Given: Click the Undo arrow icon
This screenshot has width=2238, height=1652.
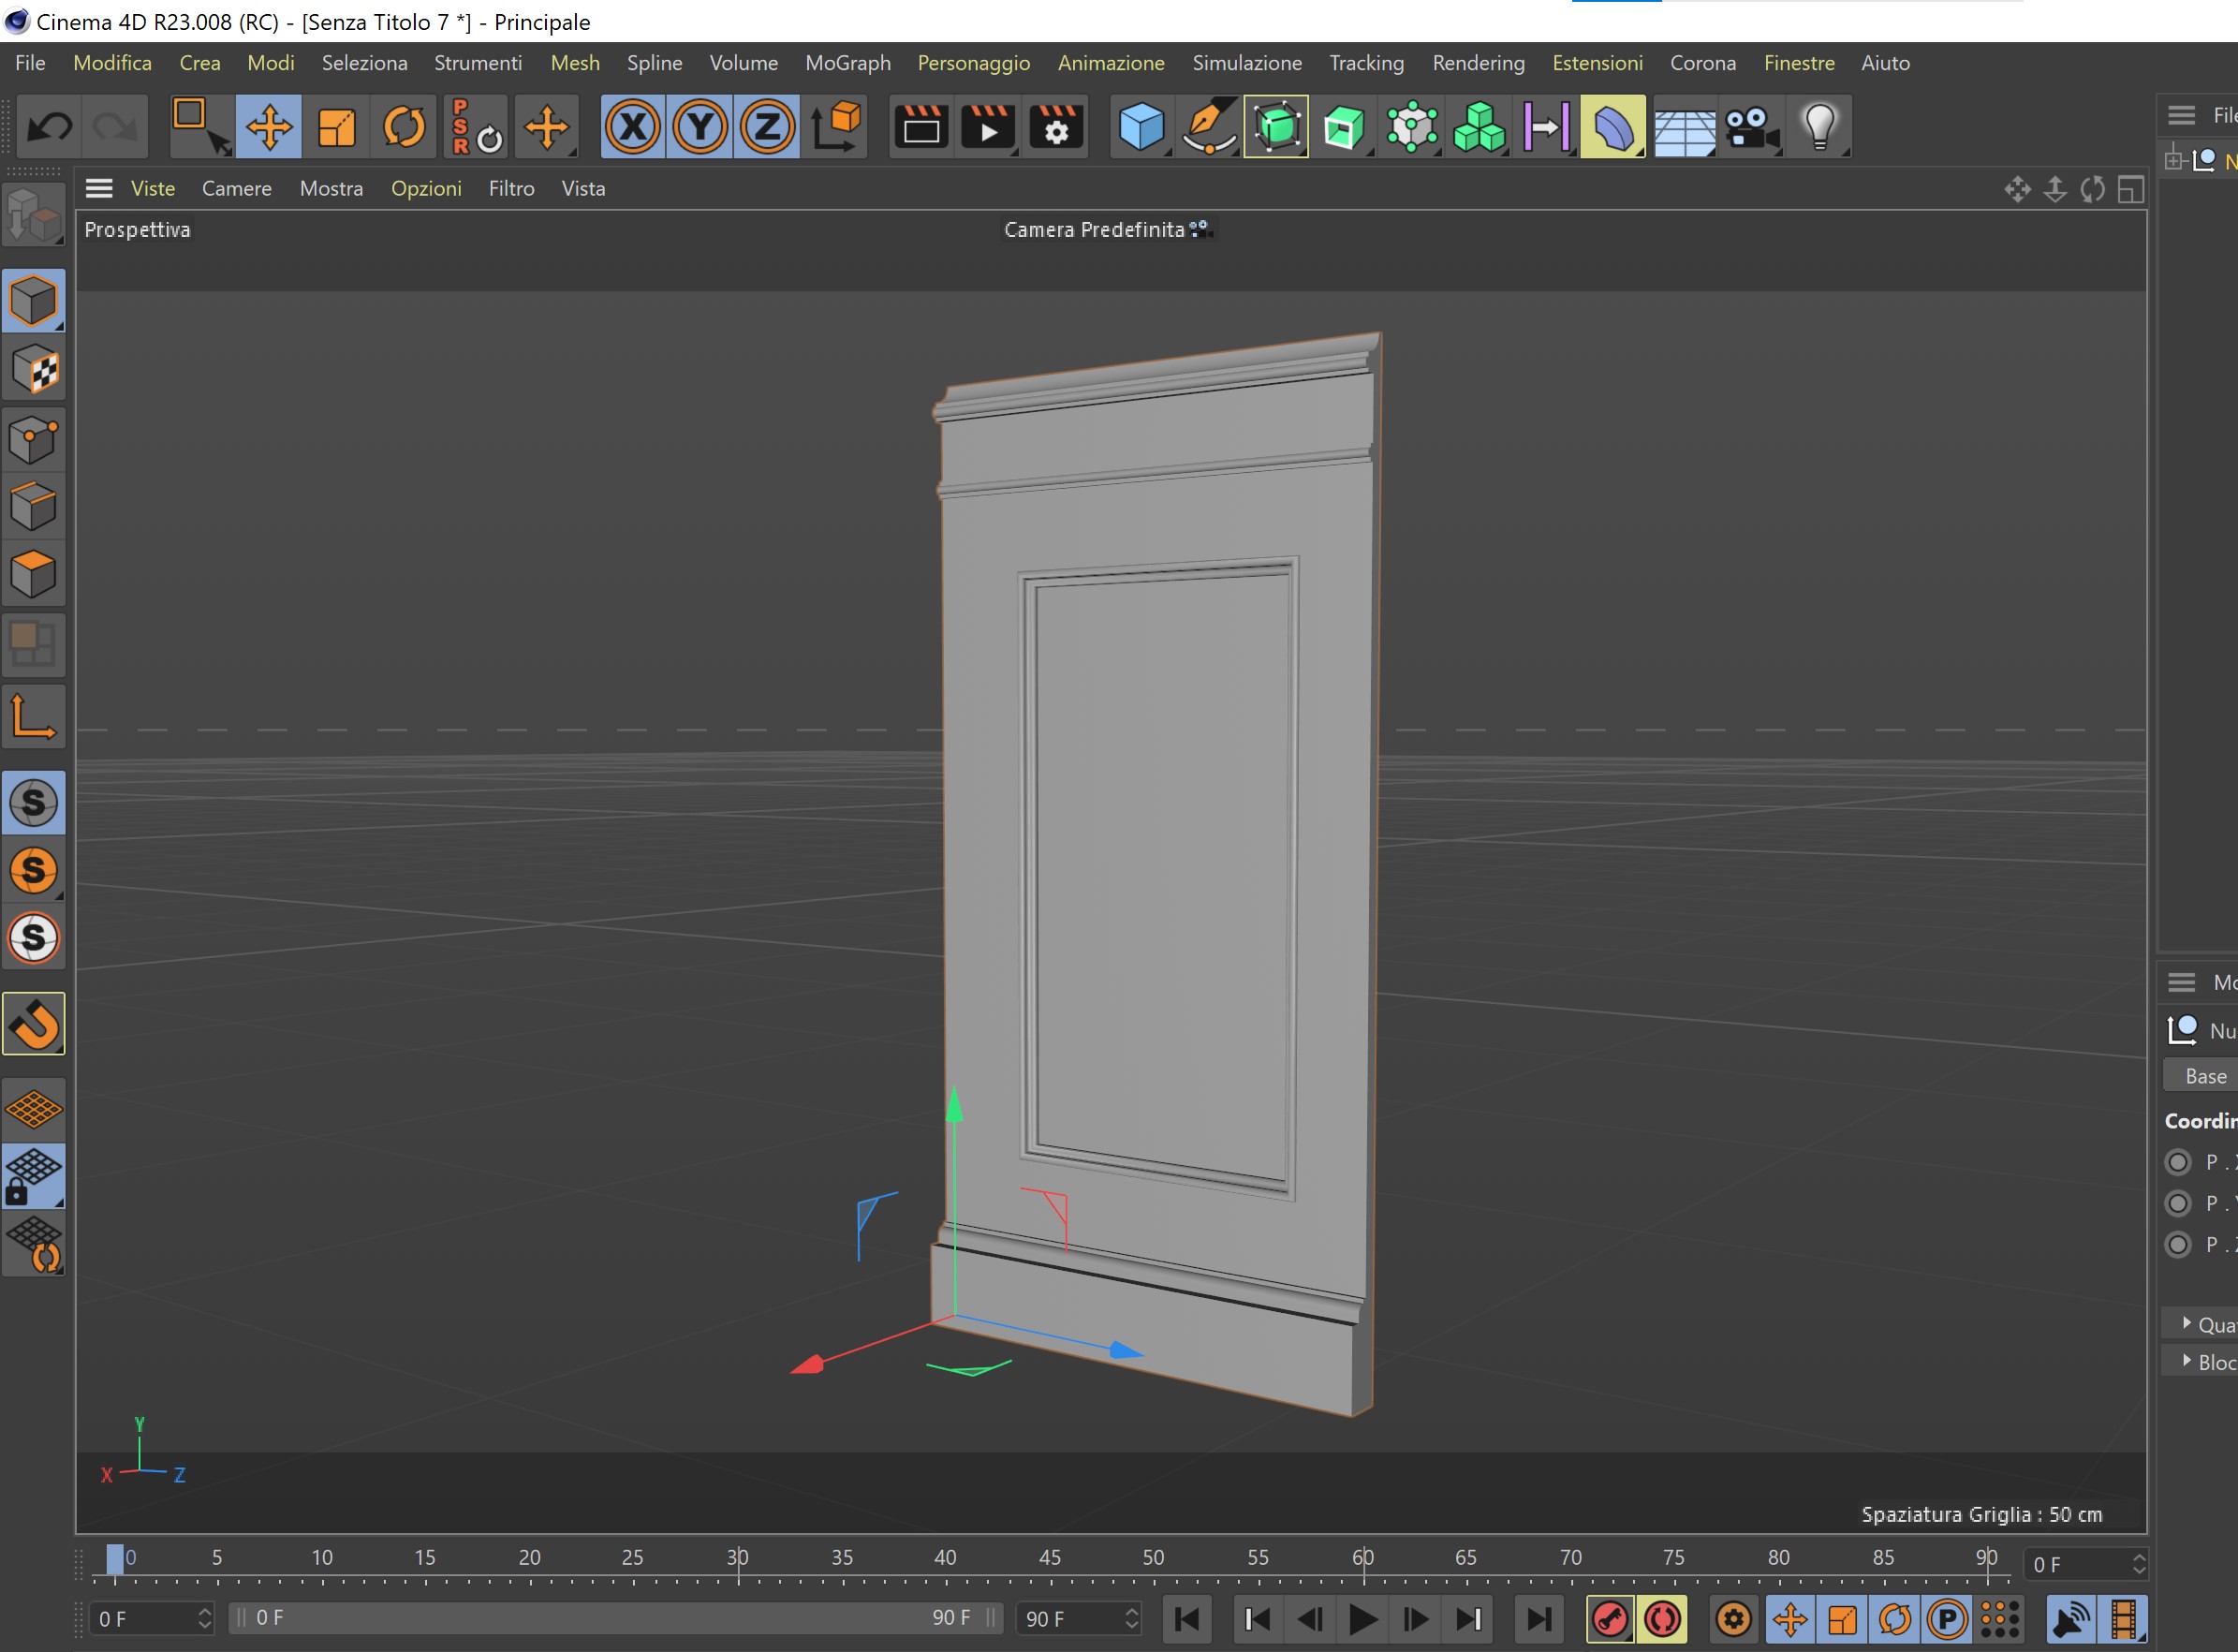Looking at the screenshot, I should pos(49,127).
